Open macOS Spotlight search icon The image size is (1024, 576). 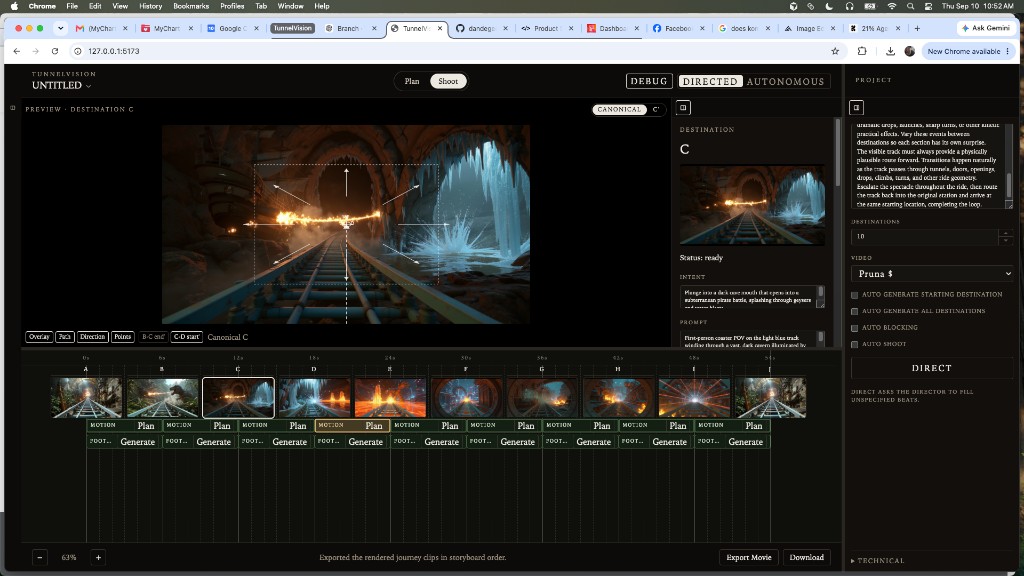910,6
